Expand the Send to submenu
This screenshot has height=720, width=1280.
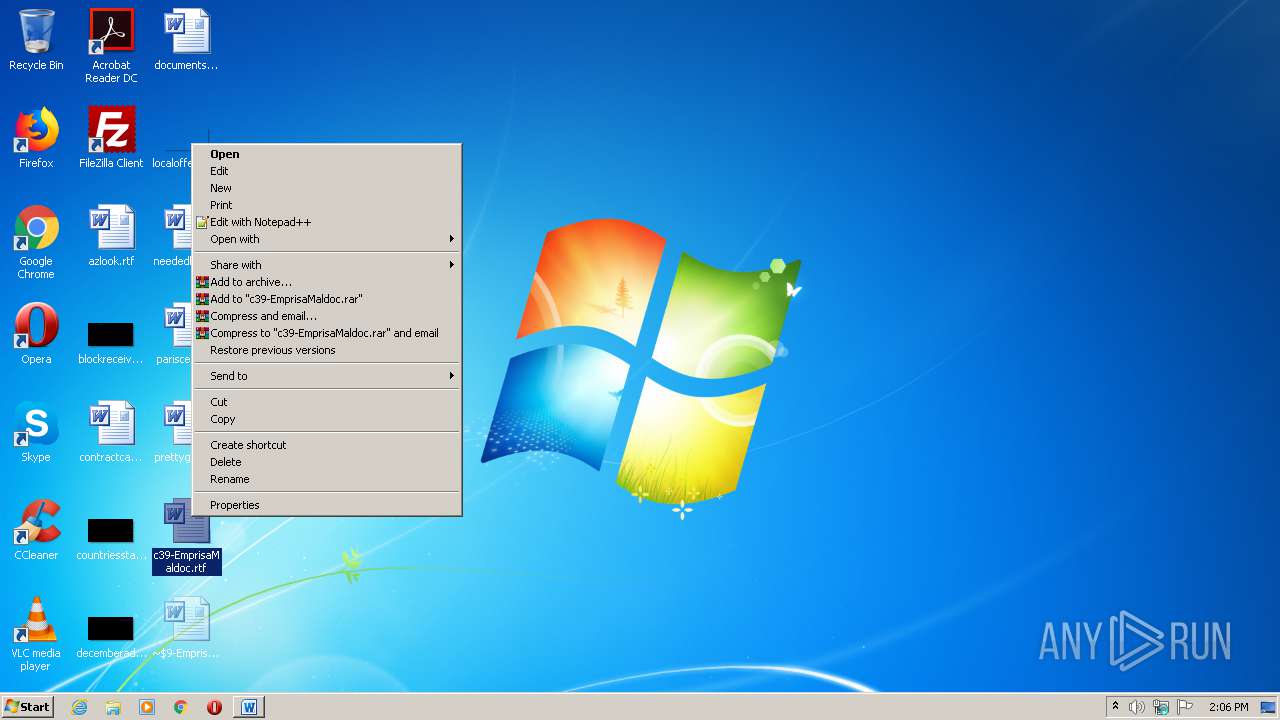[x=327, y=376]
